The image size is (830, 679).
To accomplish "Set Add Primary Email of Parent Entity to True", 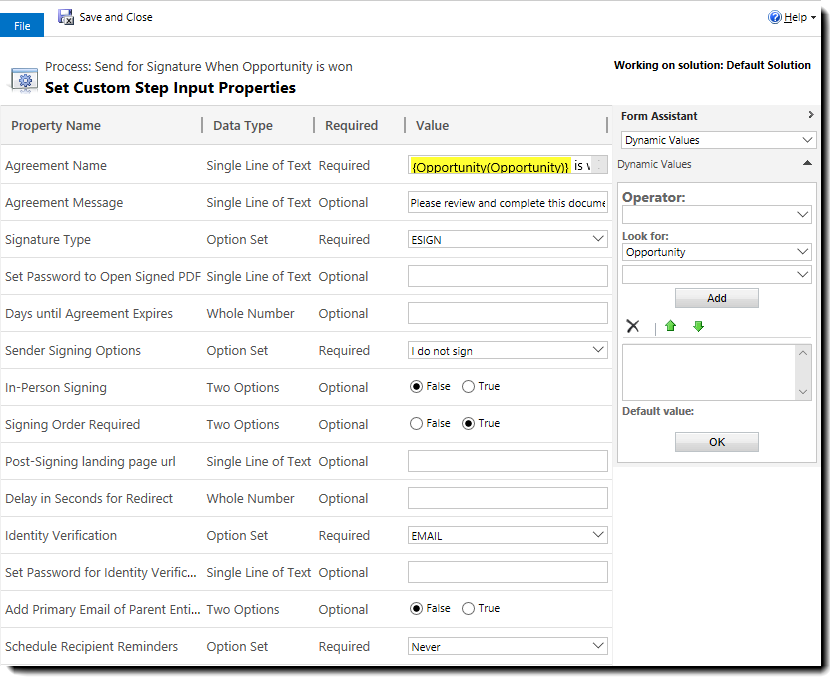I will (470, 608).
